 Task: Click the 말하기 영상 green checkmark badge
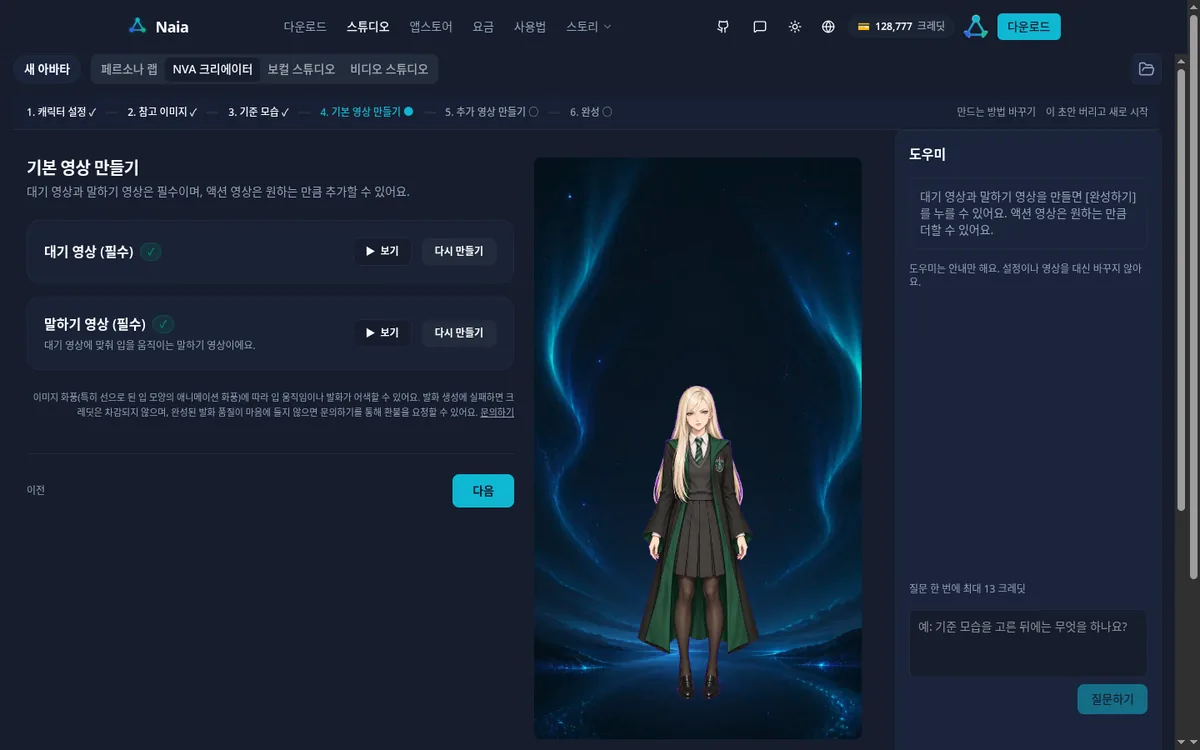(164, 324)
